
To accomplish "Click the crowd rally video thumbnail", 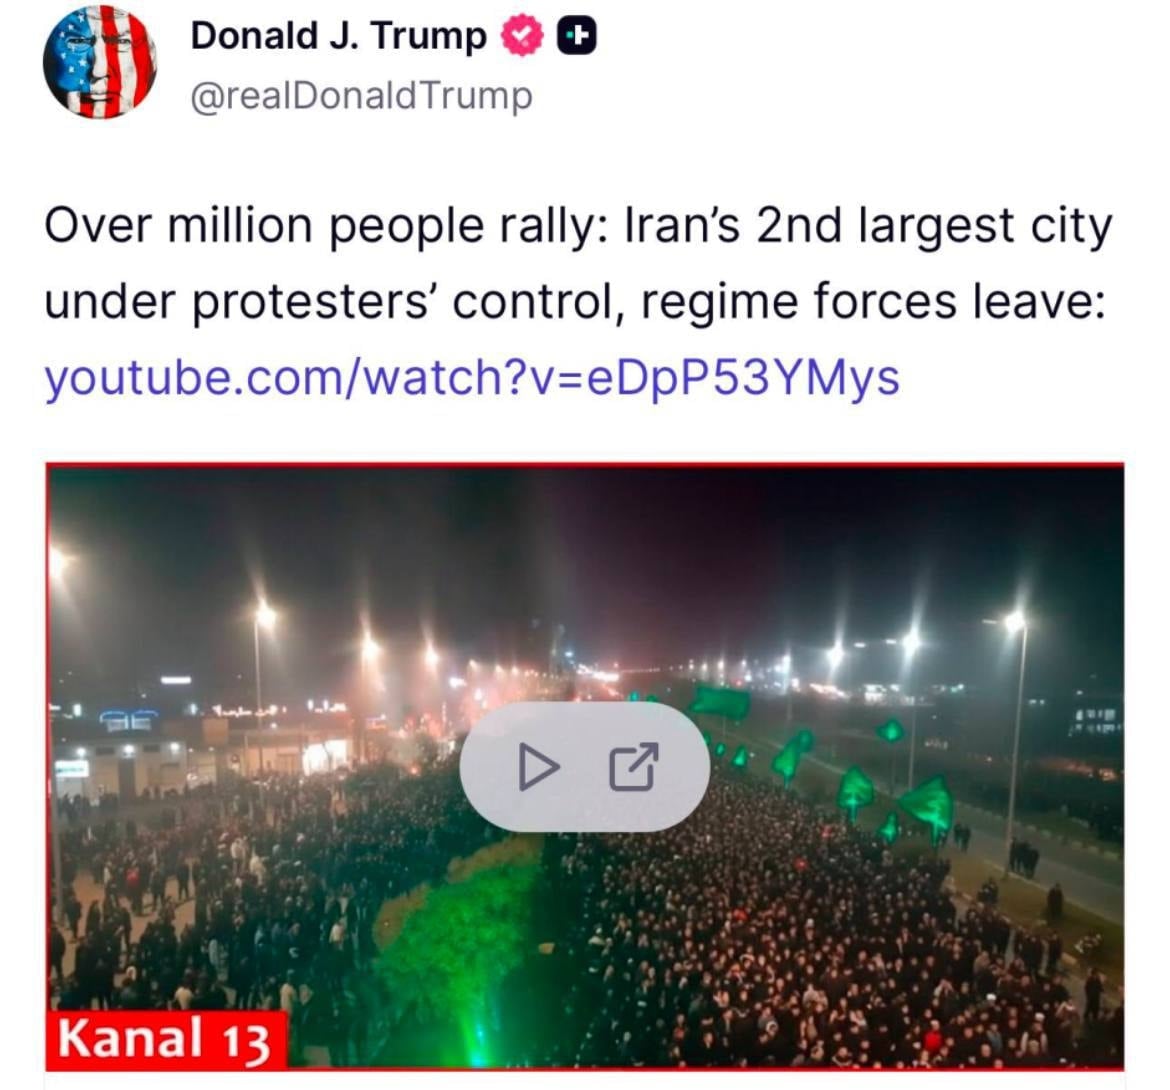I will (x=585, y=767).
